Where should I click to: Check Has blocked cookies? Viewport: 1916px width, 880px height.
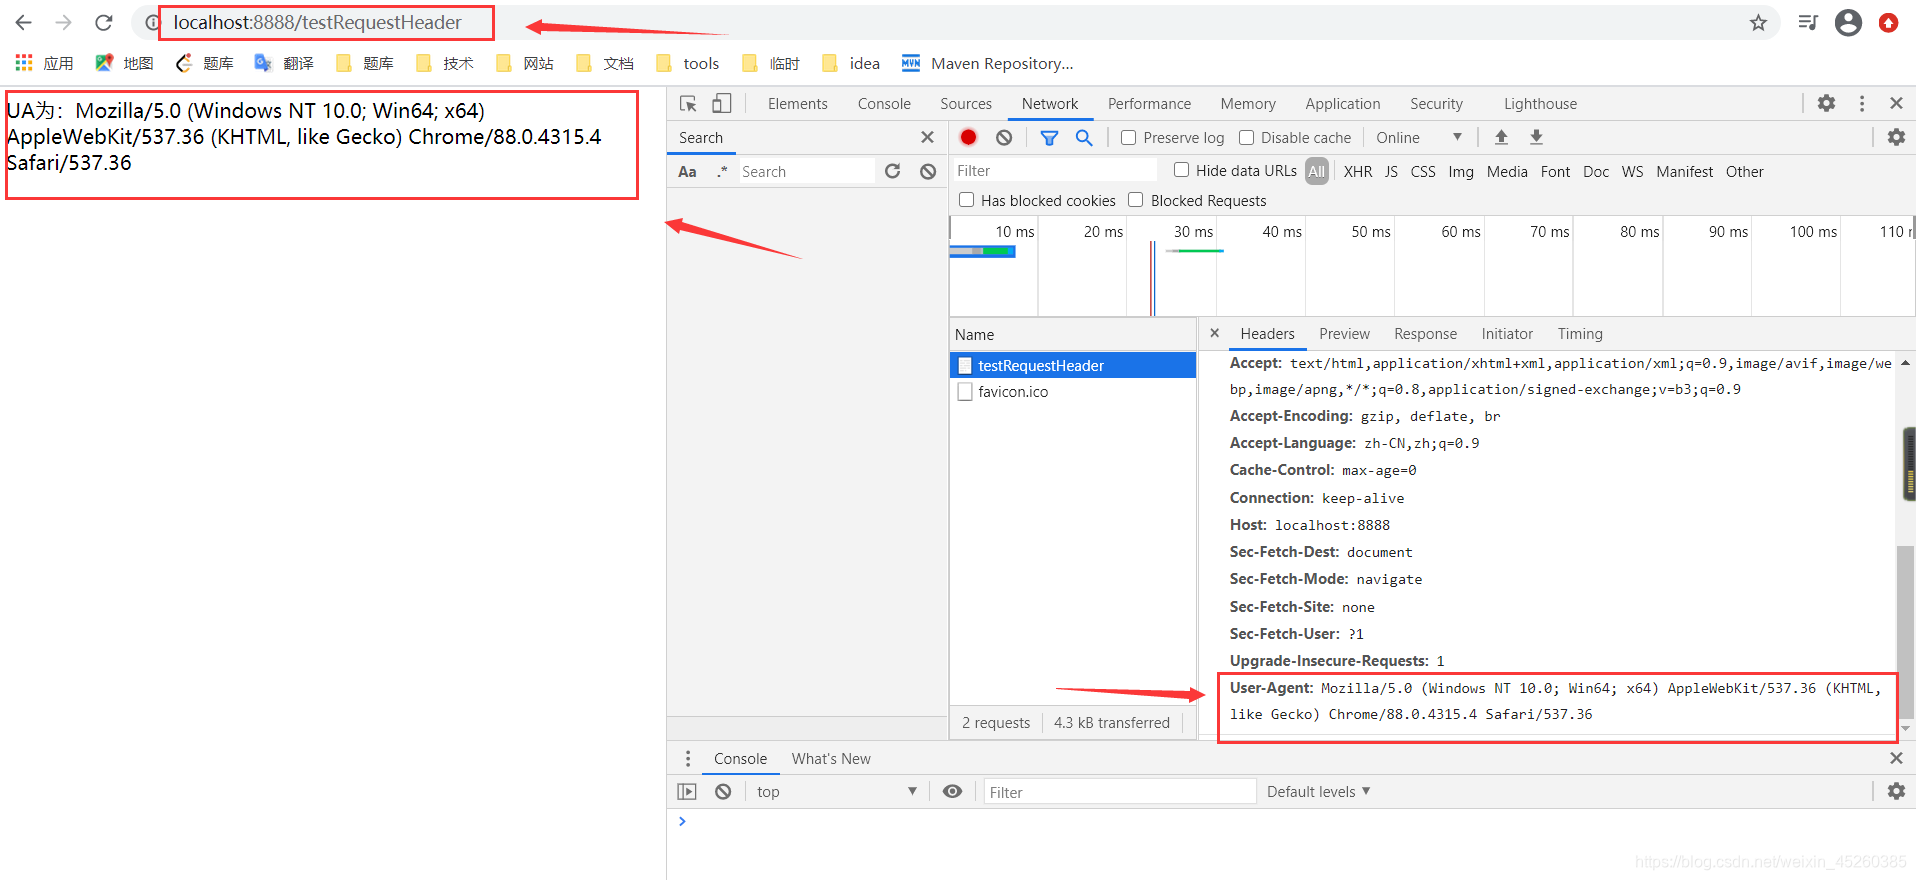[x=966, y=200]
